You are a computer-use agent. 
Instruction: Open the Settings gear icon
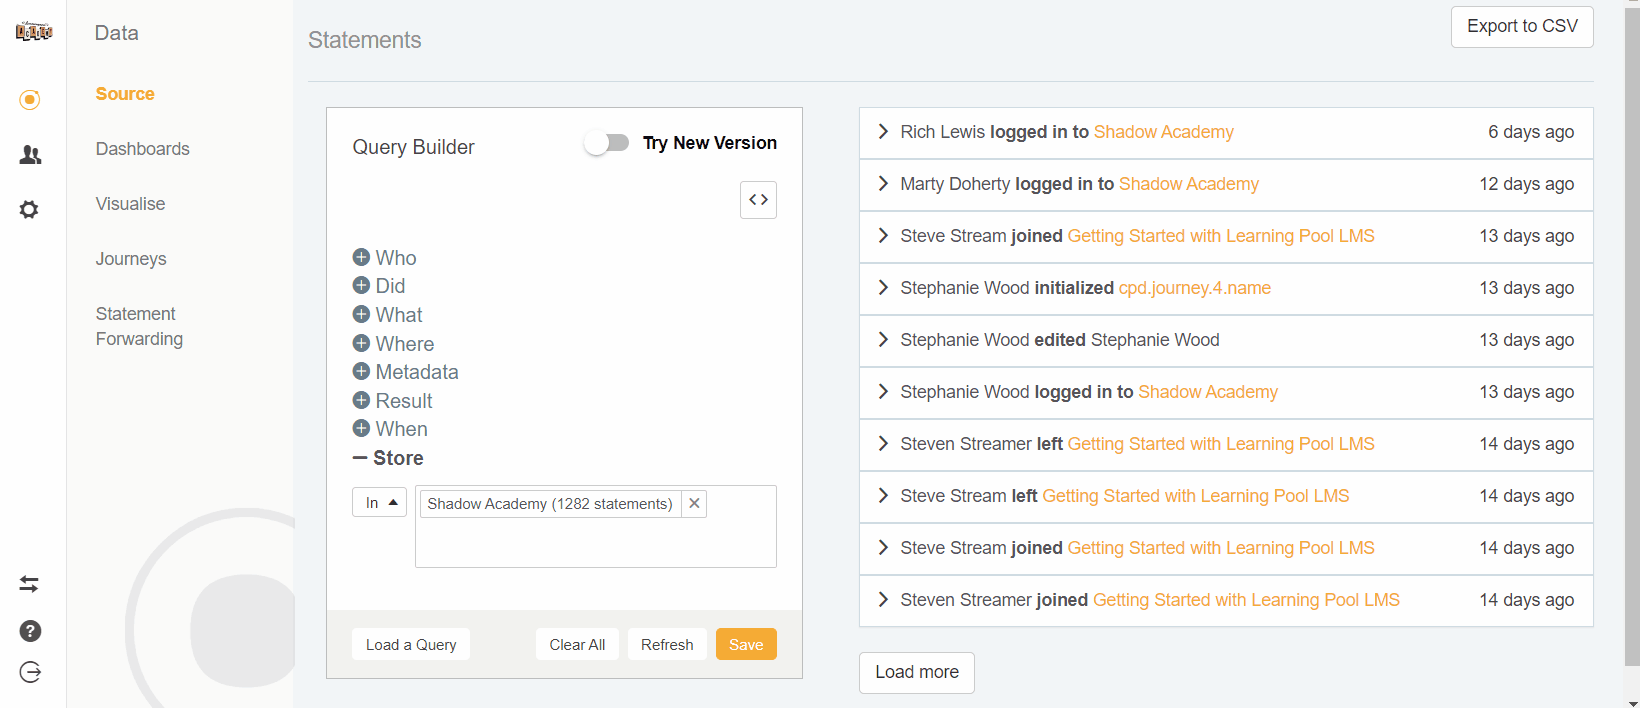(x=30, y=209)
